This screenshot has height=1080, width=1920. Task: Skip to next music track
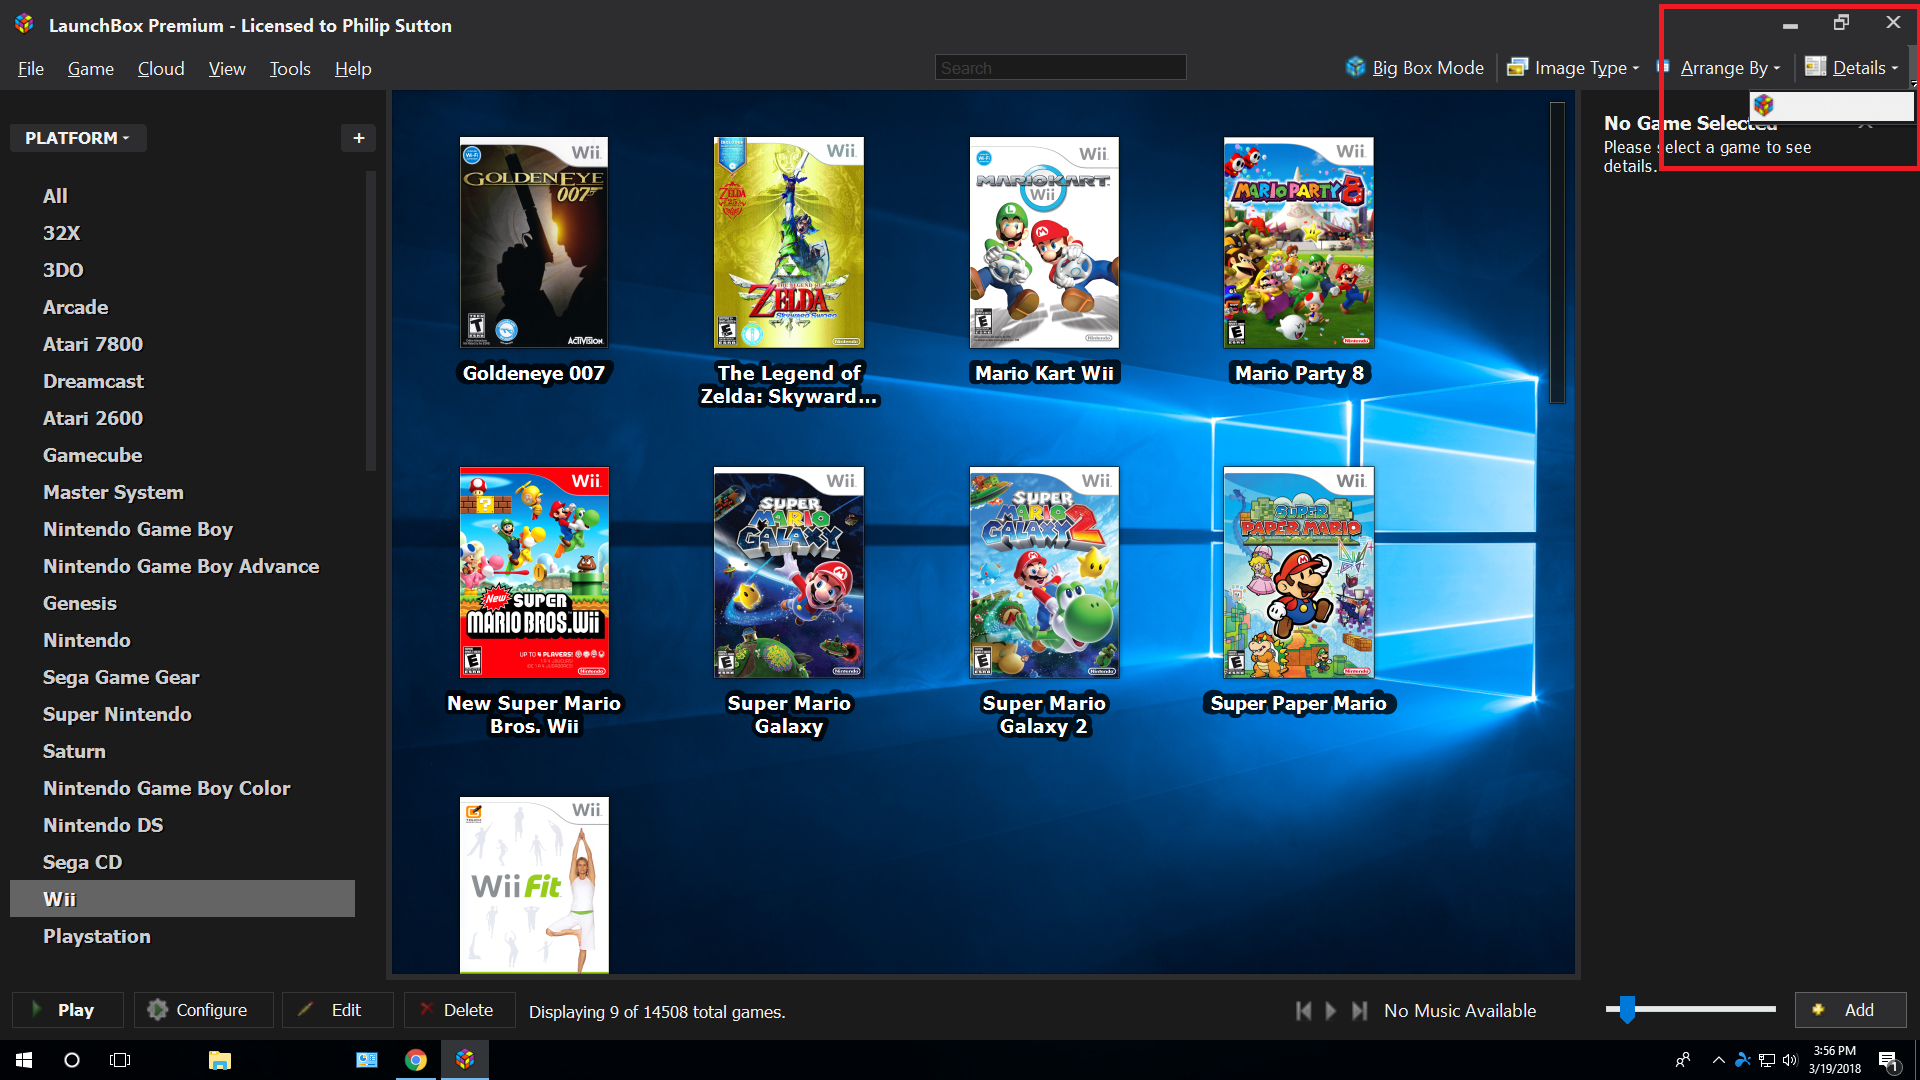pos(1359,1011)
